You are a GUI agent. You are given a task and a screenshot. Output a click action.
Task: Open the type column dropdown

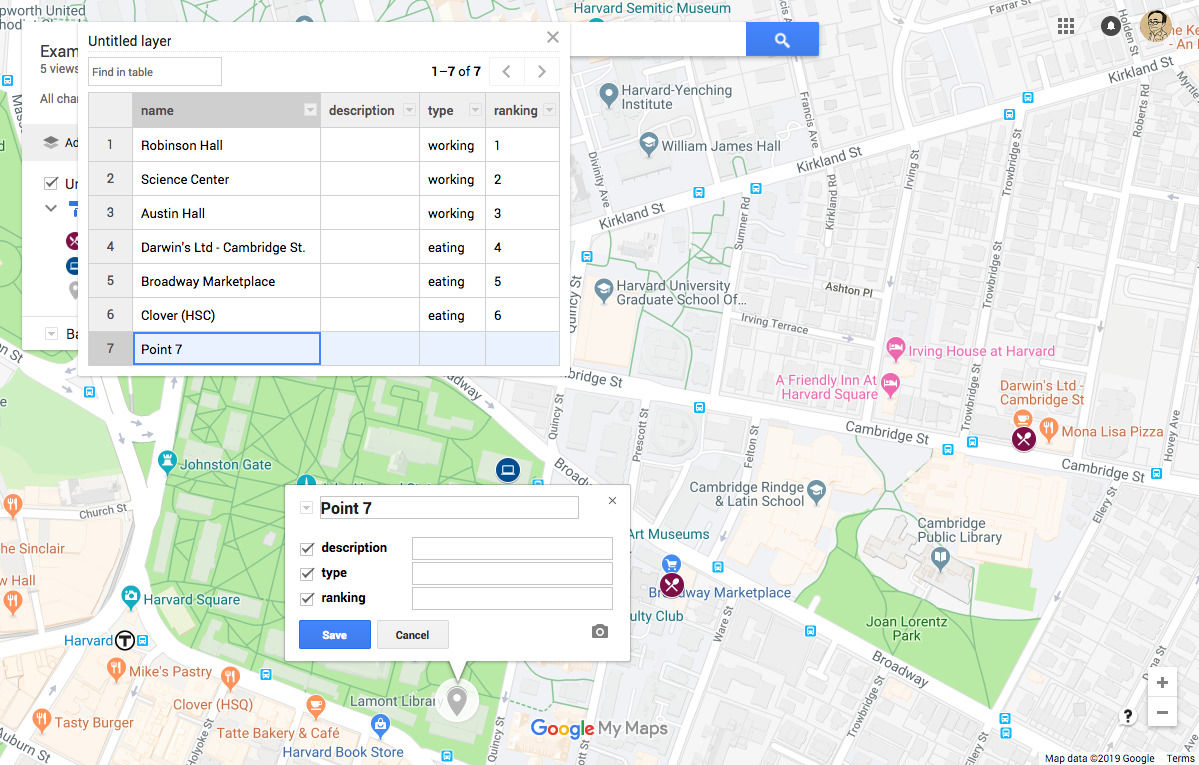coord(475,110)
